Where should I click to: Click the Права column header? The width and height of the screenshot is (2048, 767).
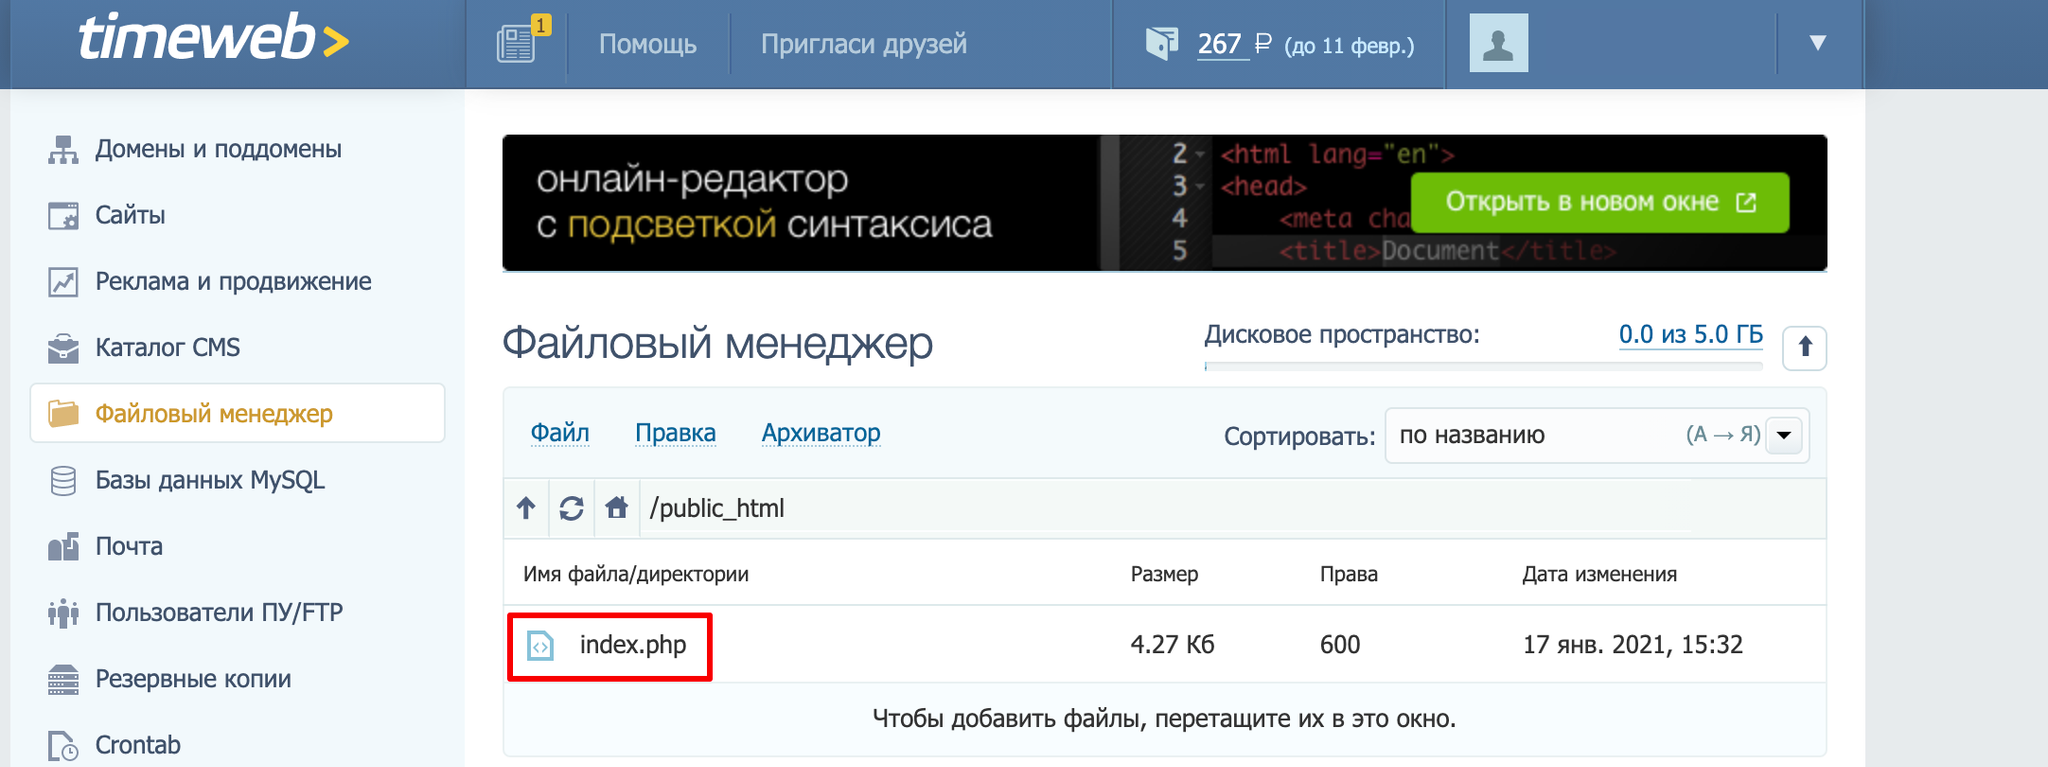tap(1348, 574)
